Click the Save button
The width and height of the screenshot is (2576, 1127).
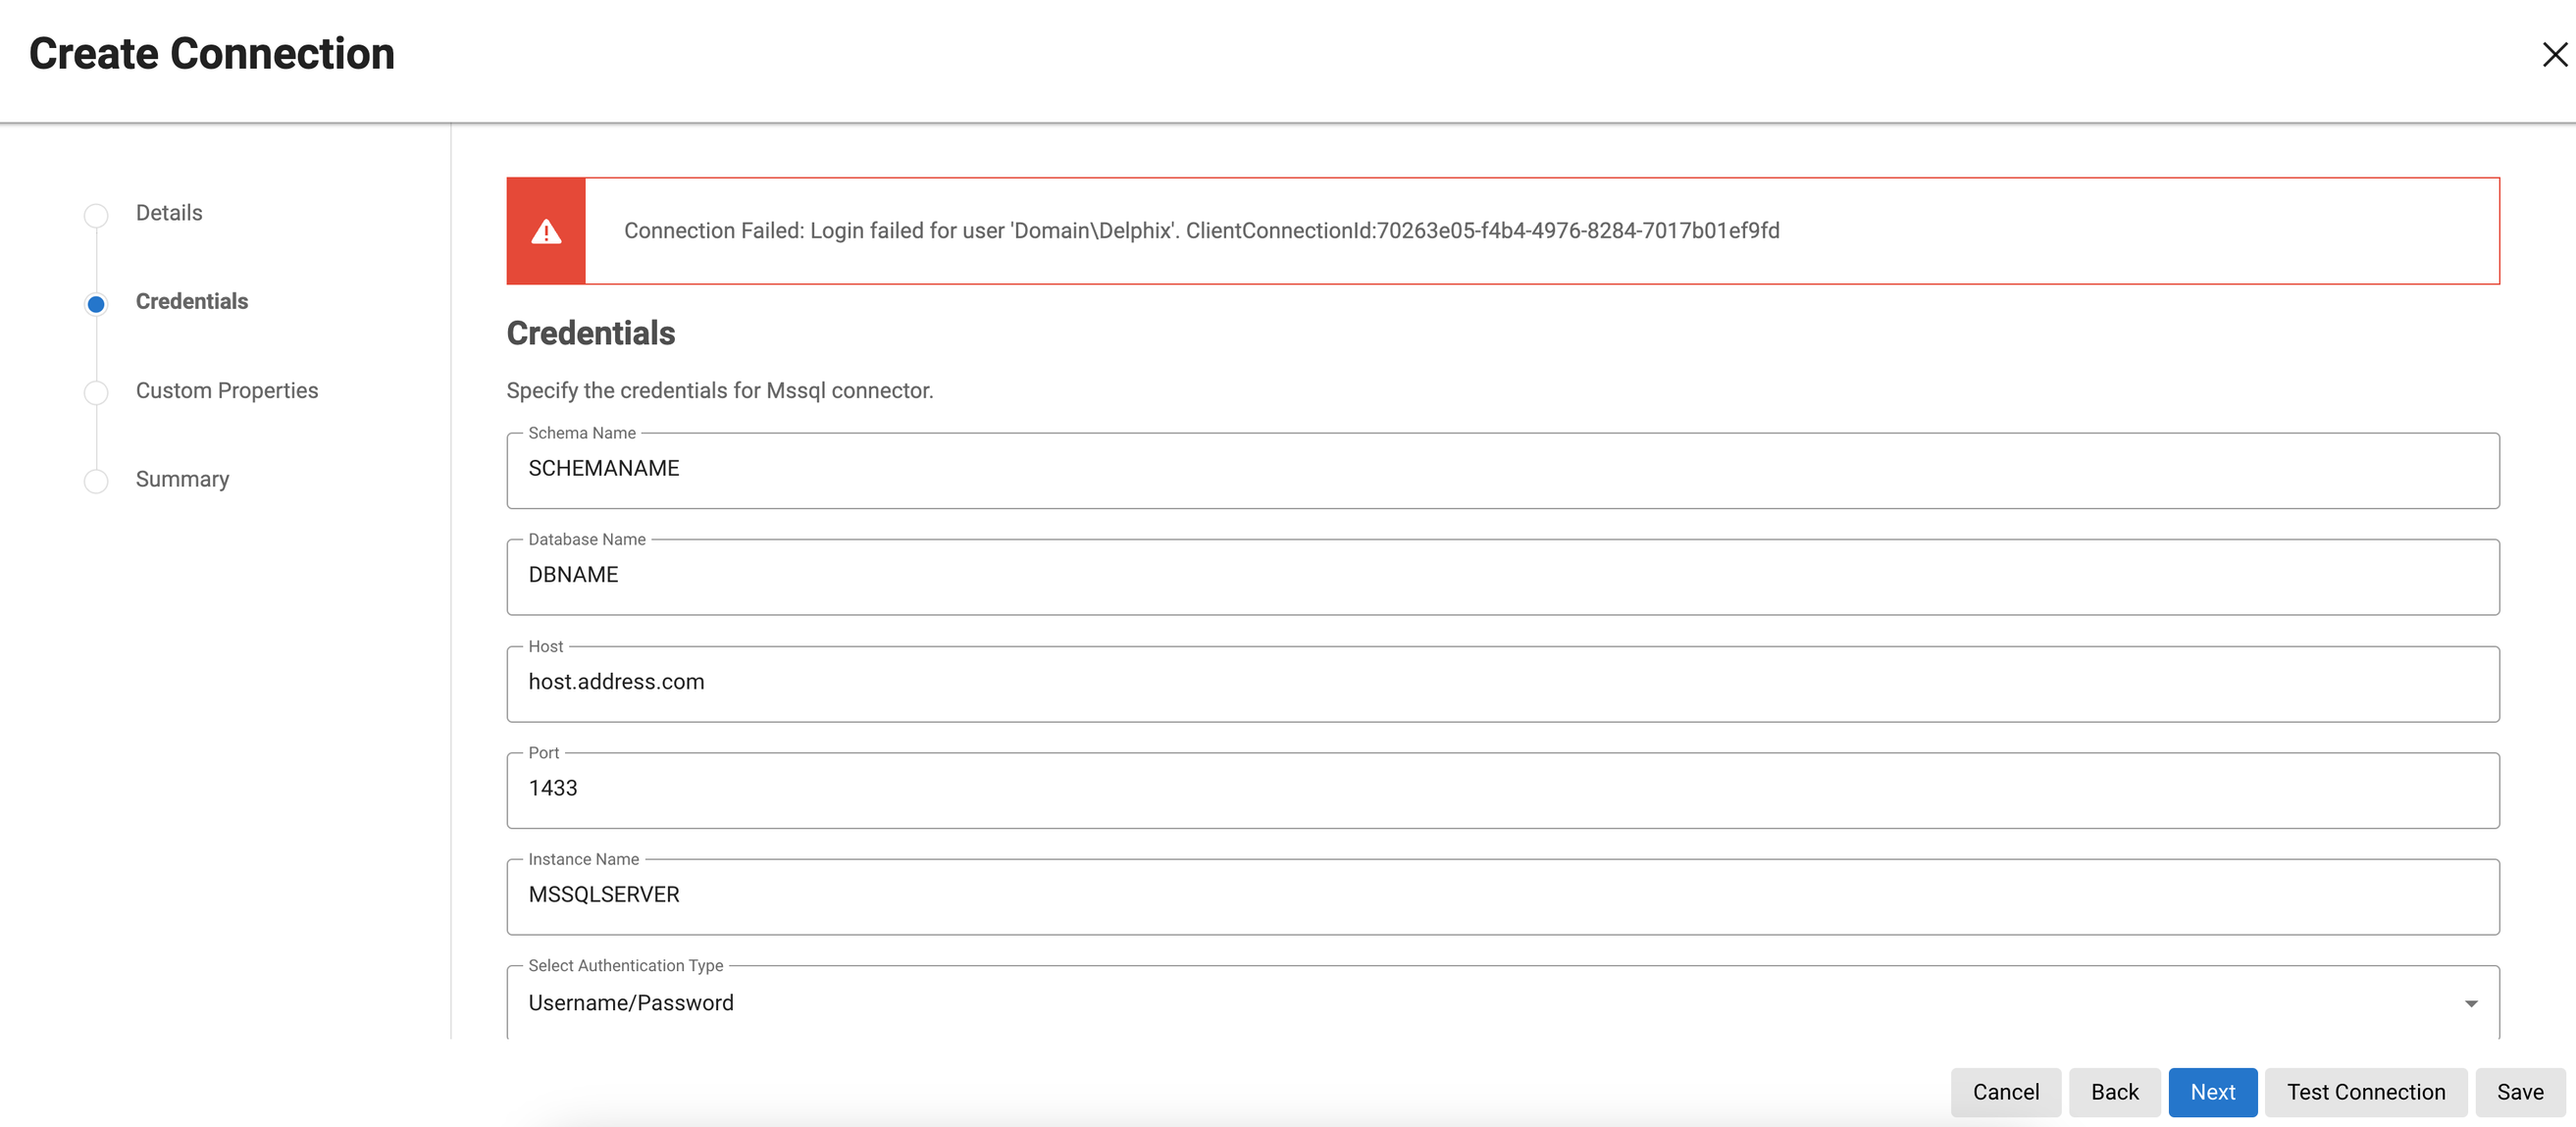pos(2519,1092)
